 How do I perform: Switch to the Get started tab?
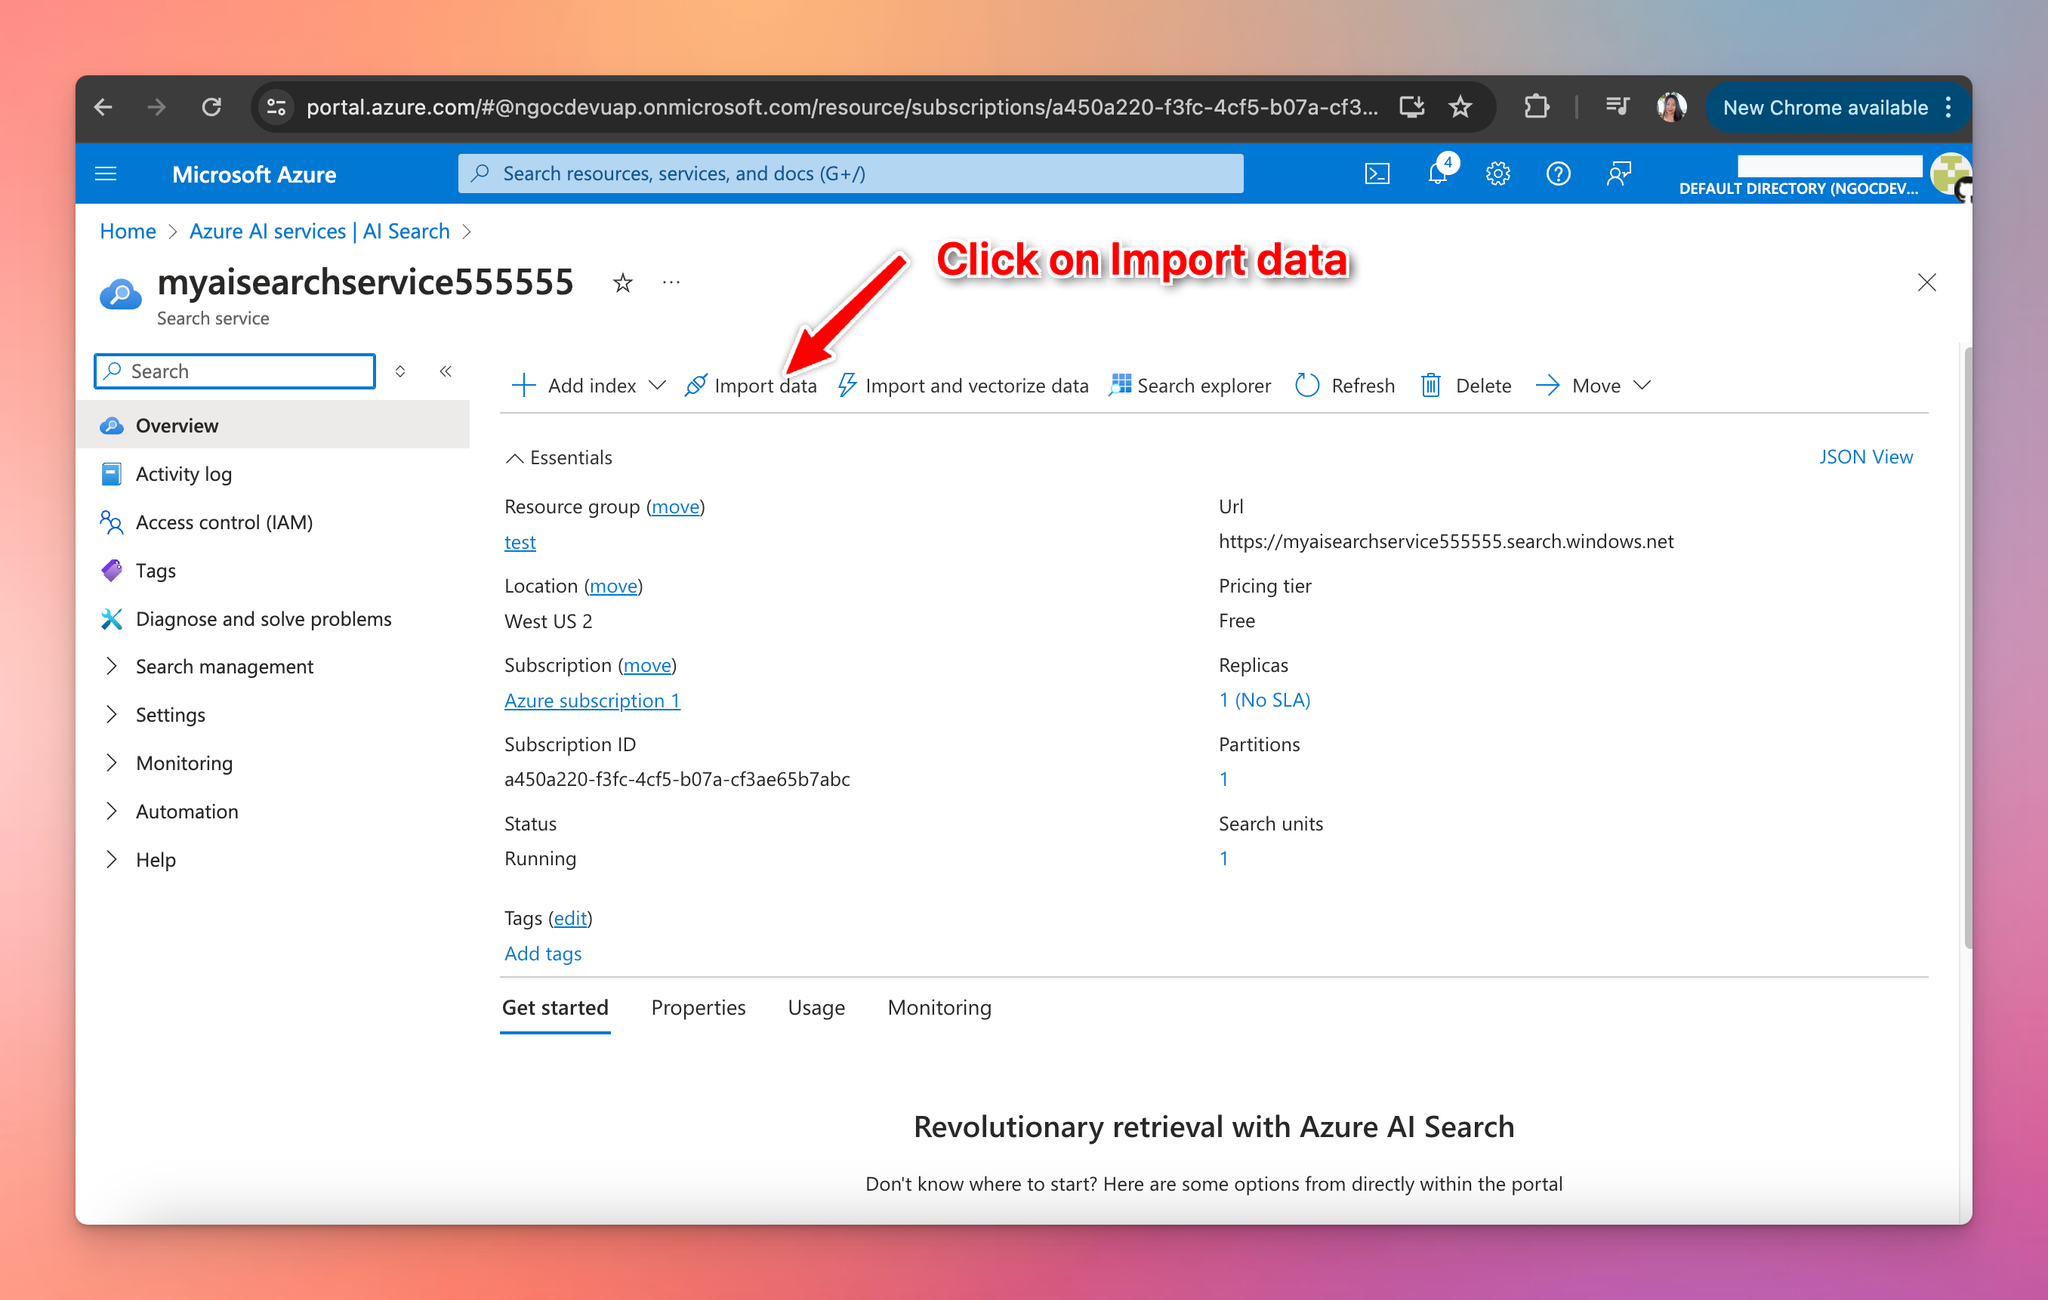tap(555, 1007)
